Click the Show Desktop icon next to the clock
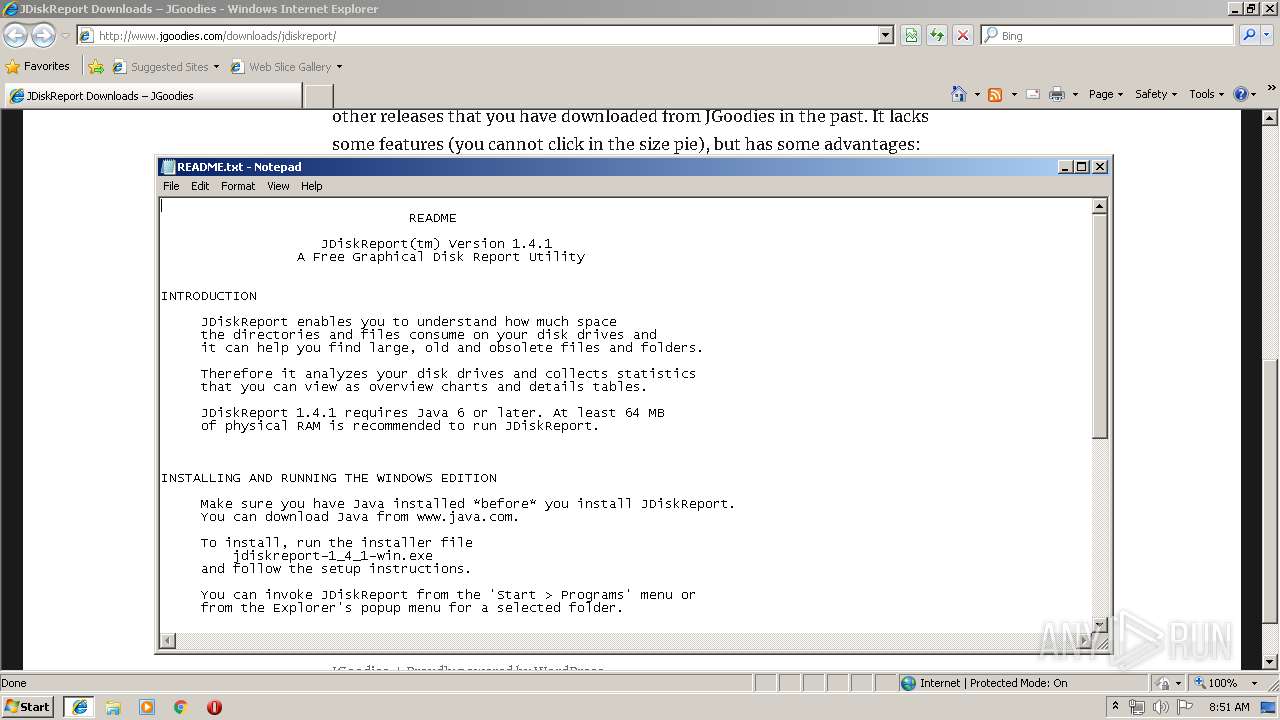Image resolution: width=1280 pixels, height=720 pixels. click(1268, 707)
